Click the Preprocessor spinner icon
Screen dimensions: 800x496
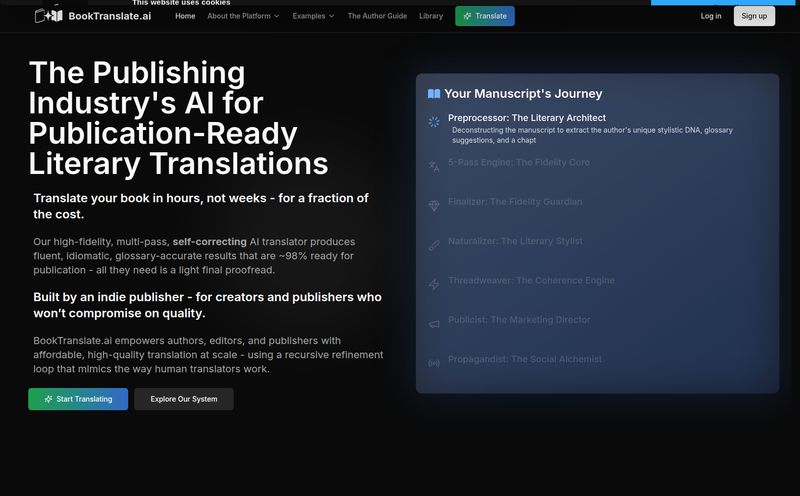point(434,122)
